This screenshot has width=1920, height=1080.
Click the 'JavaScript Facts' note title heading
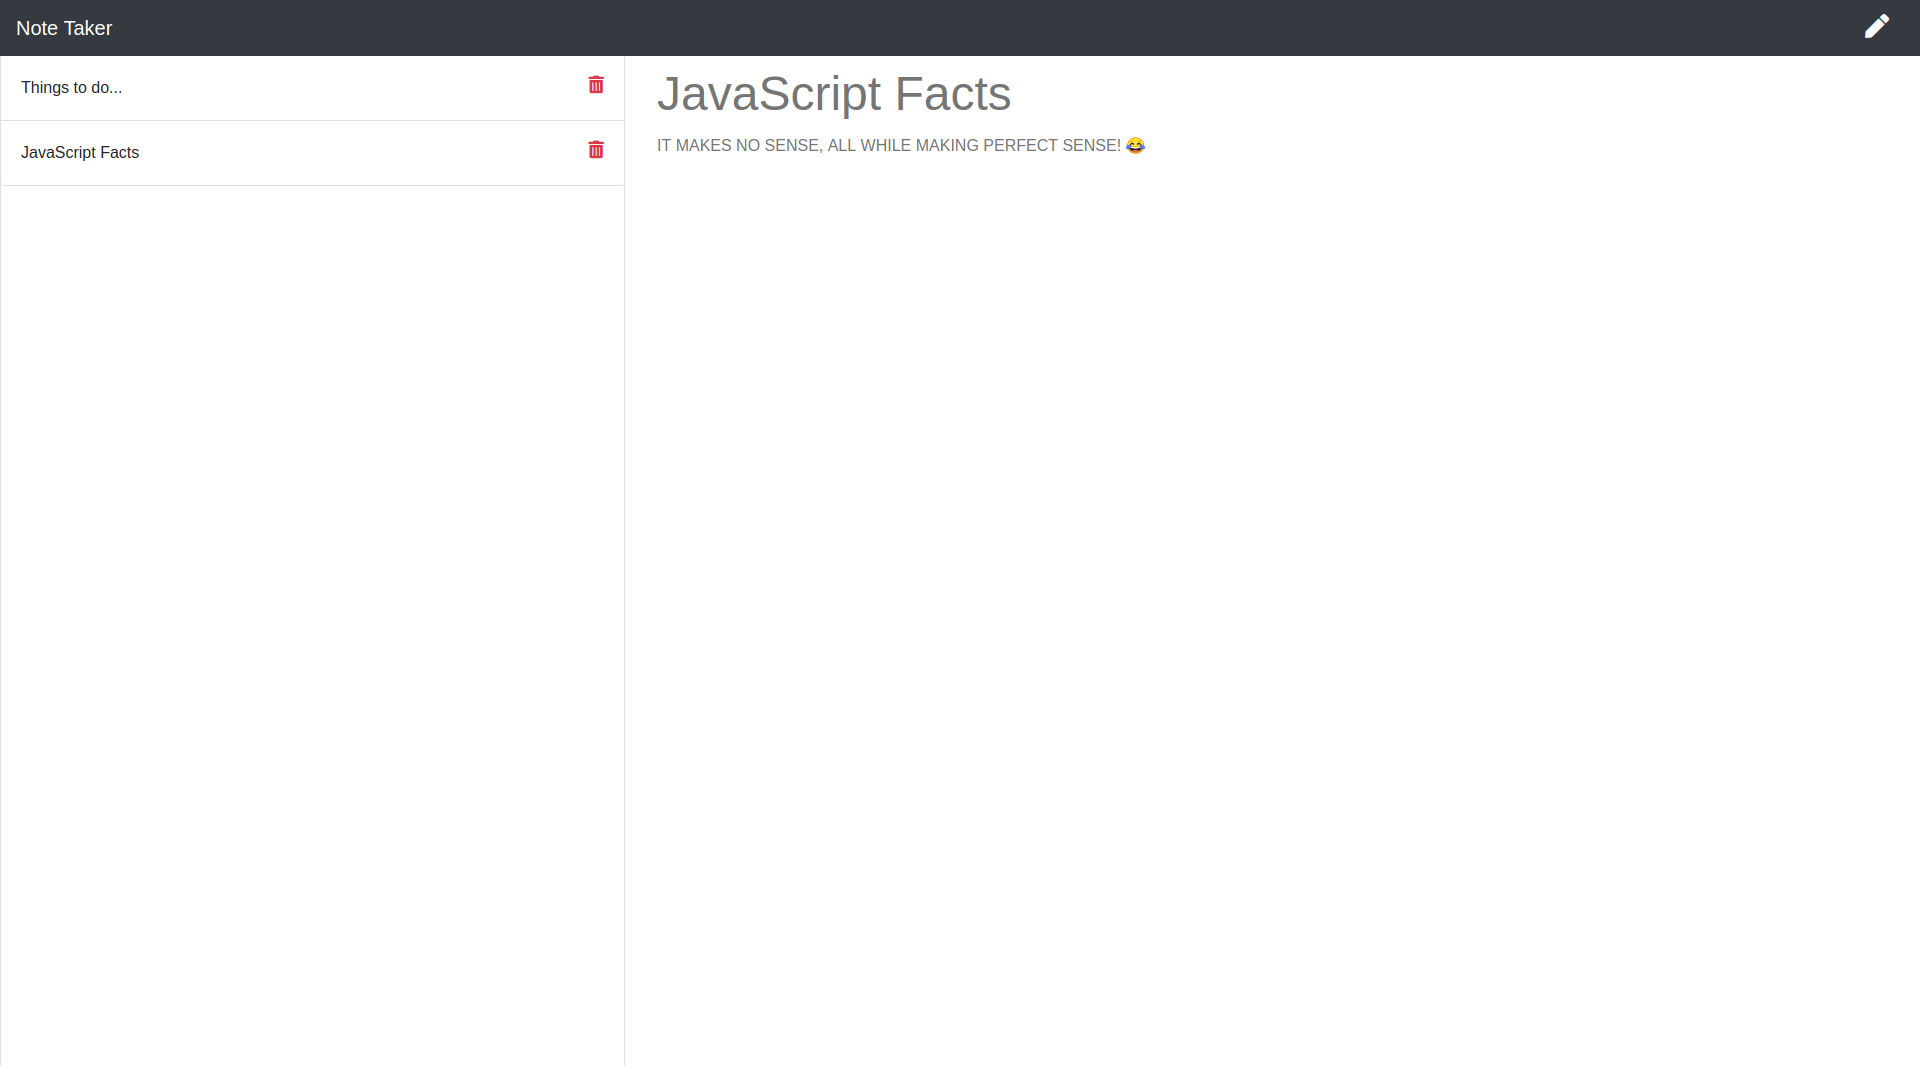833,94
